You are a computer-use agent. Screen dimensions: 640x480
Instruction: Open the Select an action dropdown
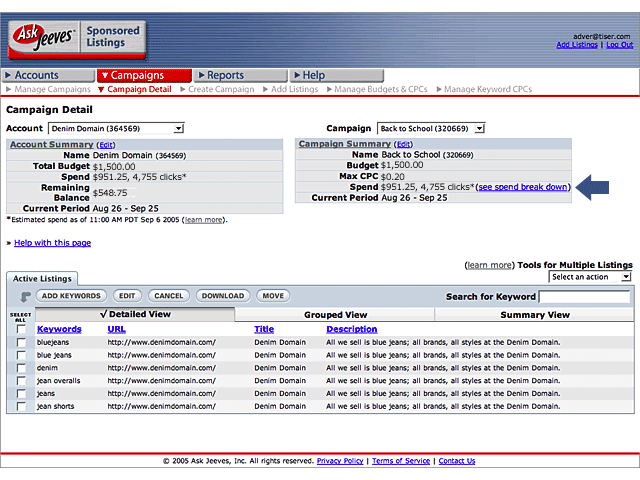pos(590,277)
